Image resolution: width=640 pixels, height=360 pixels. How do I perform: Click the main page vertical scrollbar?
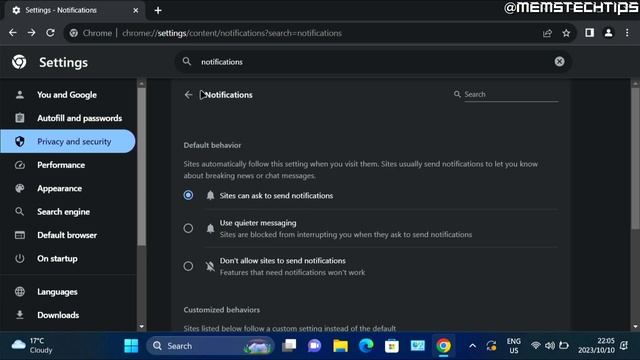pyautogui.click(x=635, y=159)
